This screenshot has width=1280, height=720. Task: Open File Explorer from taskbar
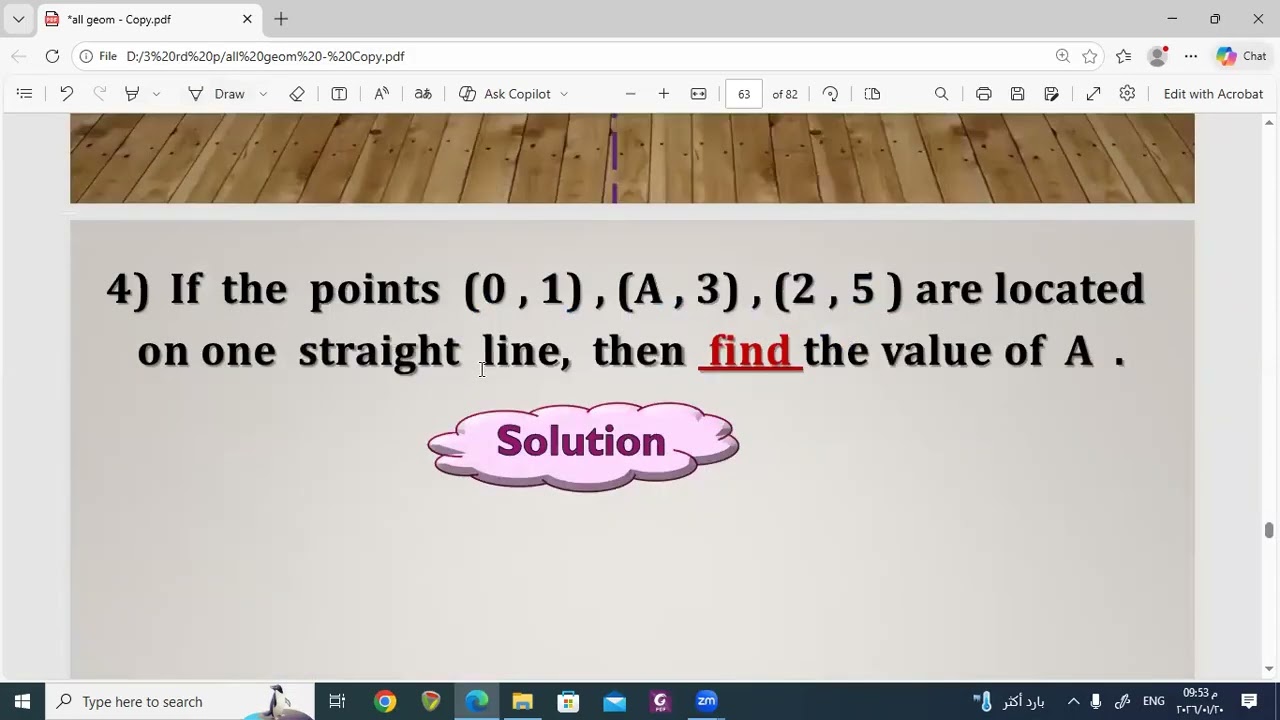[x=522, y=701]
